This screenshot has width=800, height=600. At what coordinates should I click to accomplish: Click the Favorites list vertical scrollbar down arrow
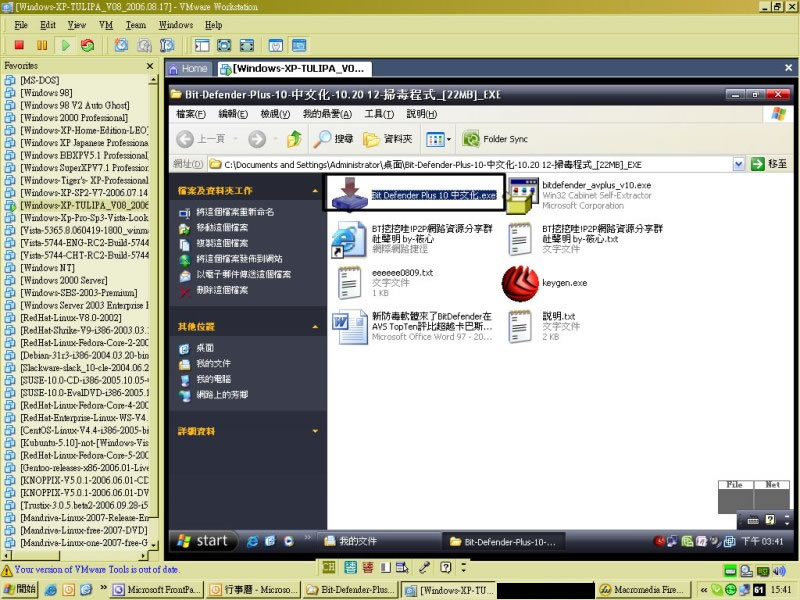coord(153,545)
